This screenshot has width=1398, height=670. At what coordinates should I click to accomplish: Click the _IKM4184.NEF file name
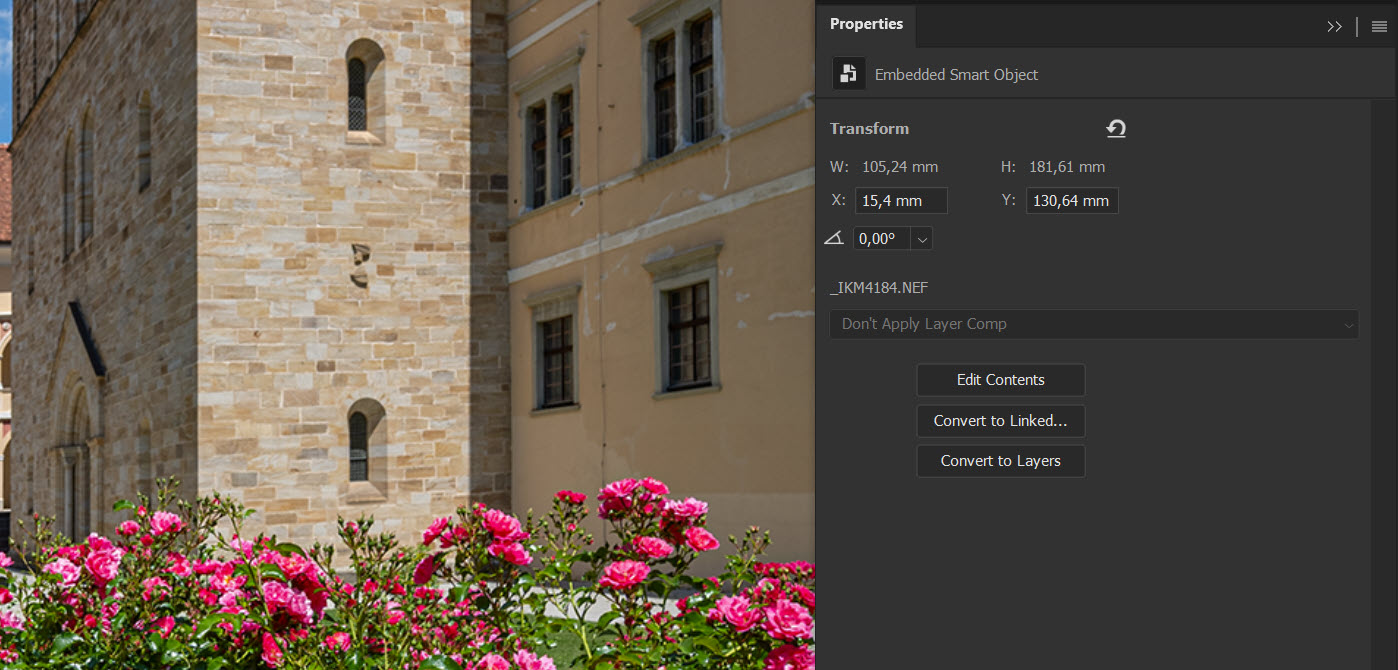[879, 288]
